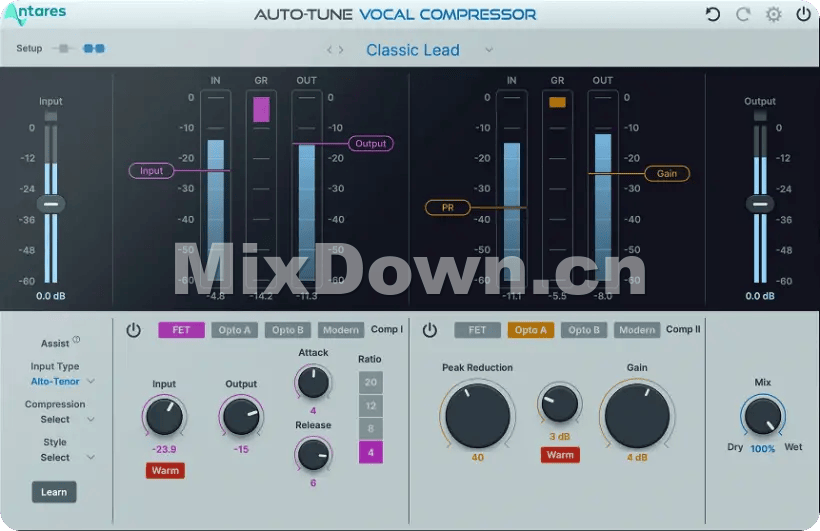Viewport: 820px width, 531px height.
Task: Set ratio to 4
Action: click(371, 453)
